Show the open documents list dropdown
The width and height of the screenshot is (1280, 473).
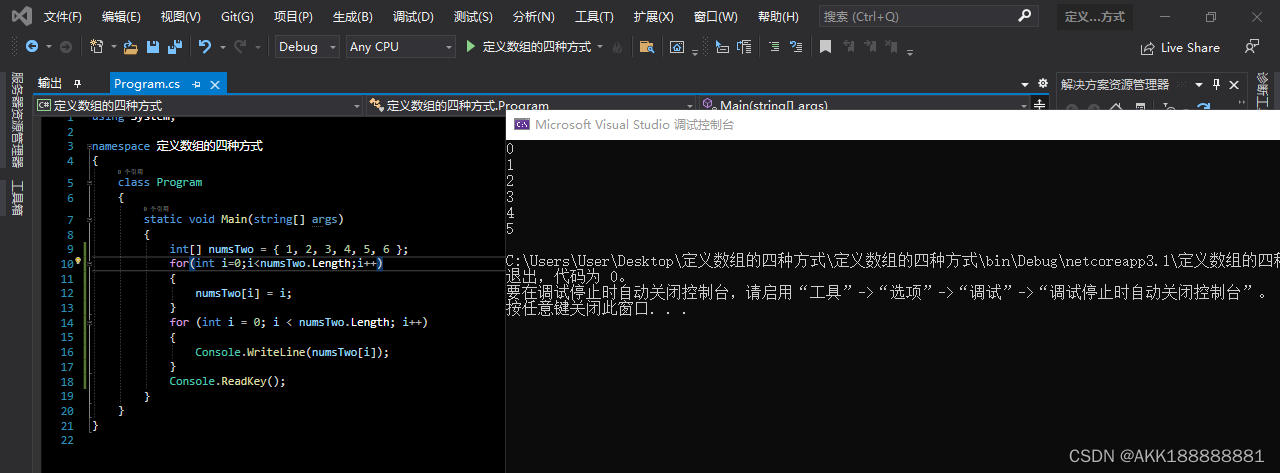(1024, 84)
